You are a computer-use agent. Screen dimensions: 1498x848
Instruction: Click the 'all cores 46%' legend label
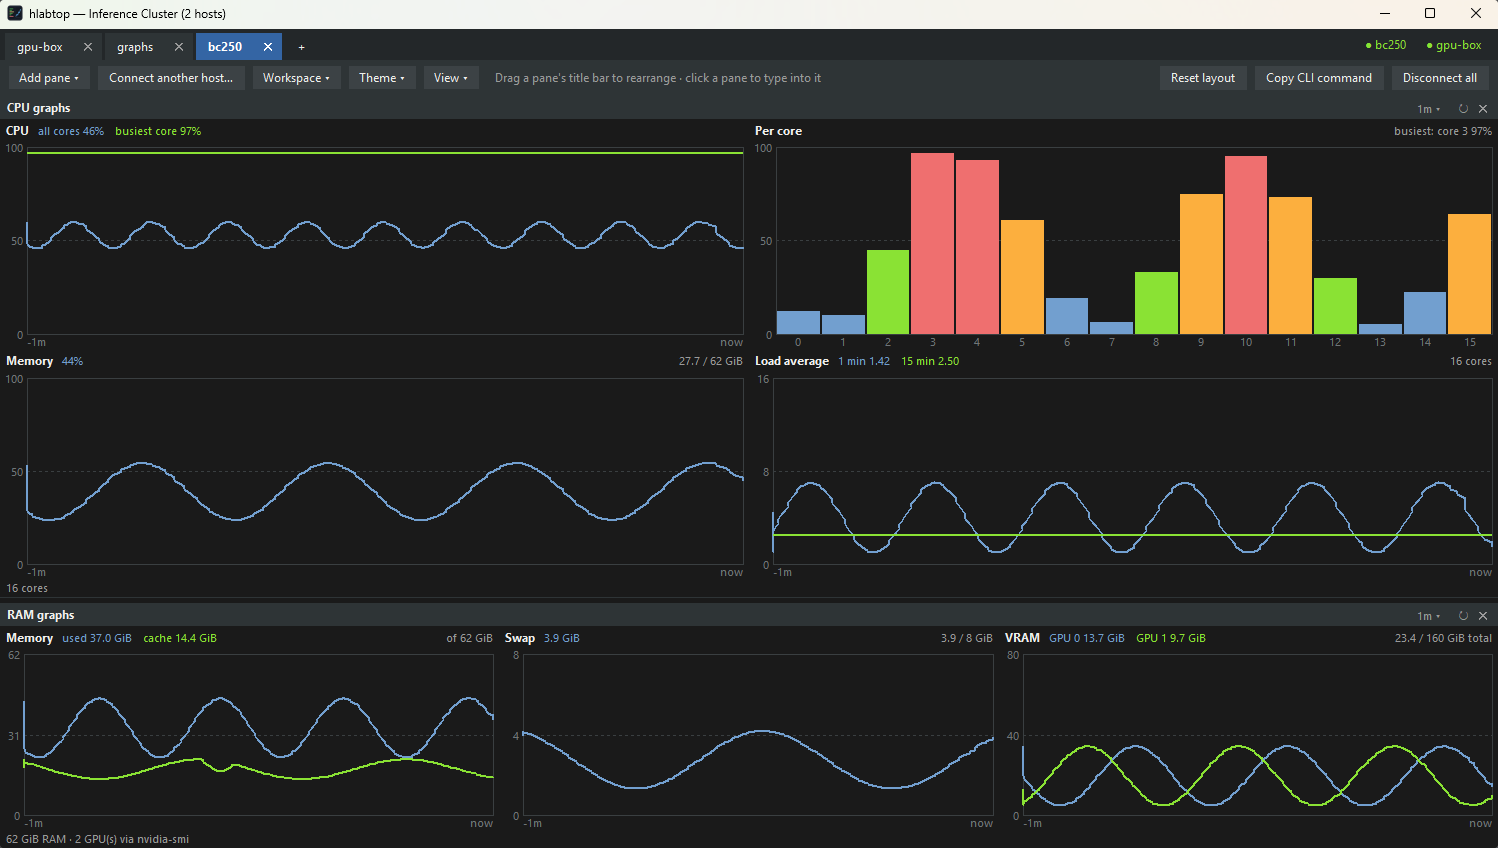click(x=71, y=131)
